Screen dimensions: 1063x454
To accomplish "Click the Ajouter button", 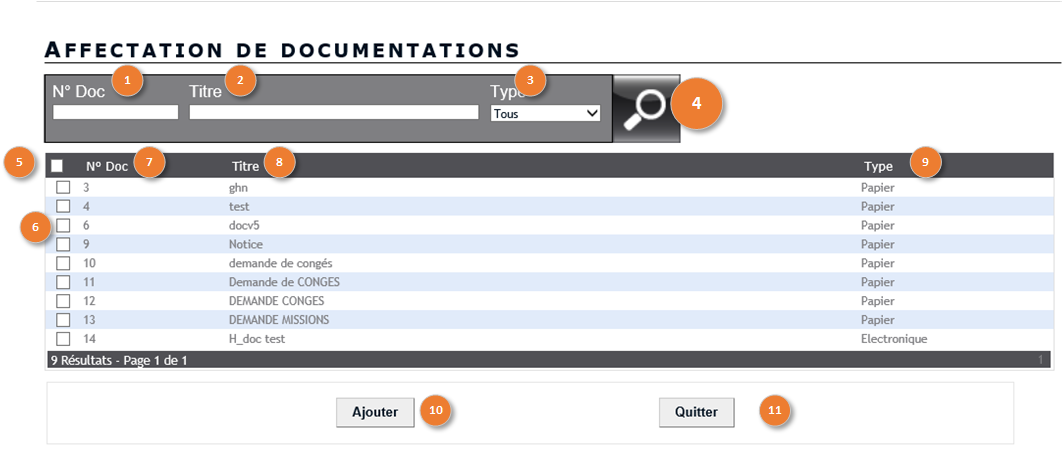I will click(375, 412).
